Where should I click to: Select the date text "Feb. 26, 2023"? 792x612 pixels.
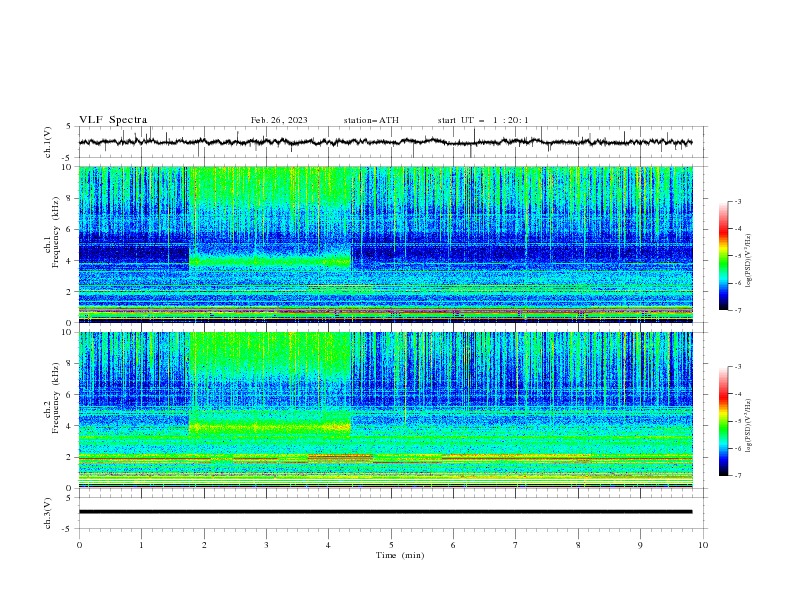click(279, 120)
